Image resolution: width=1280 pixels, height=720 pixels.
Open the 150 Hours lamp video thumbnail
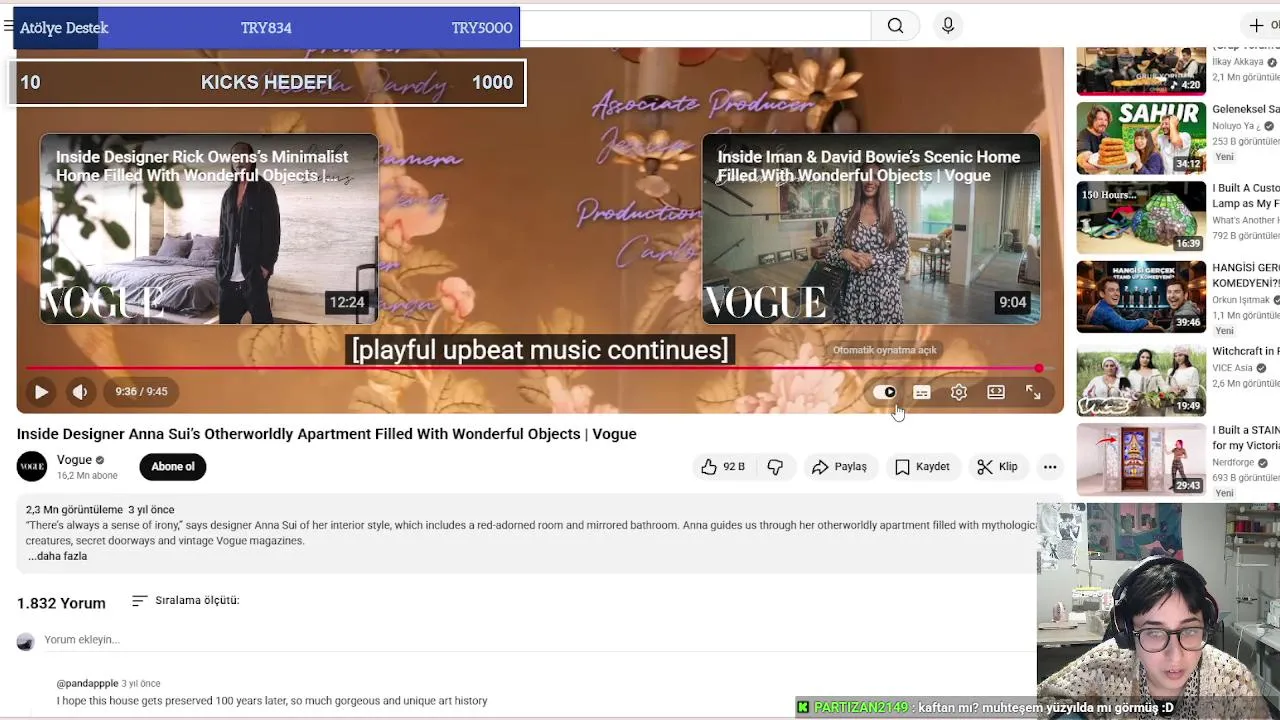tap(1141, 217)
